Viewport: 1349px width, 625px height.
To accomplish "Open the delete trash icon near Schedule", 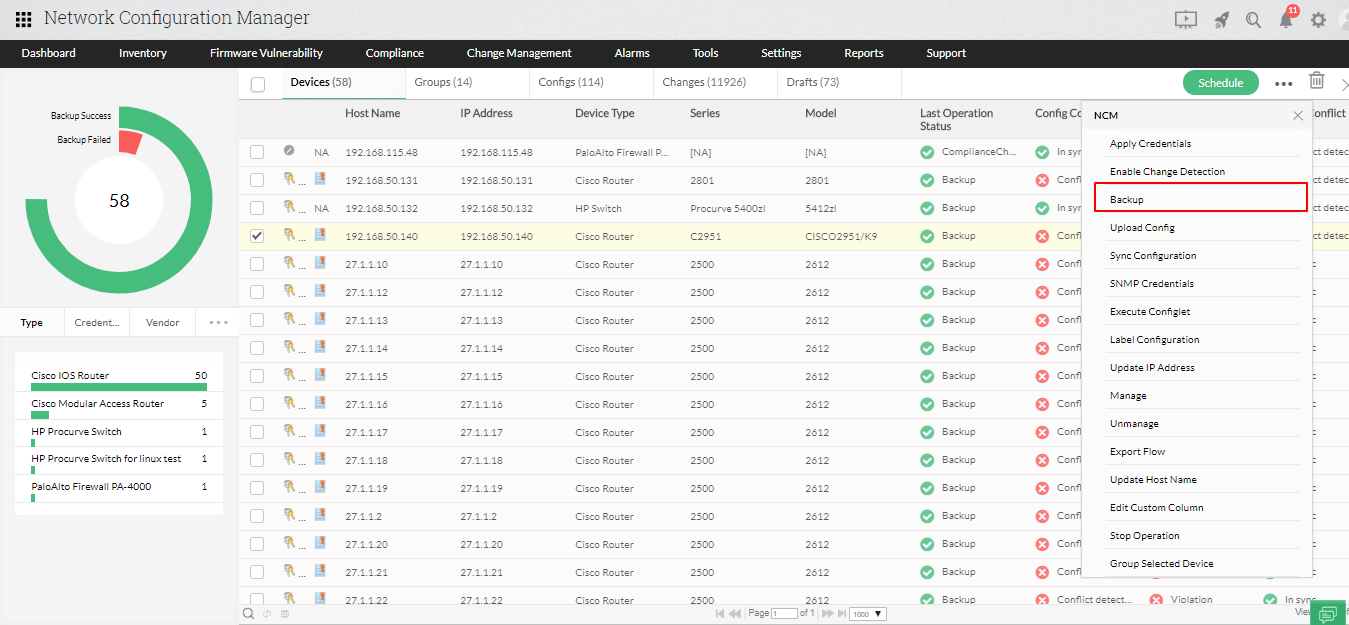I will coord(1316,81).
